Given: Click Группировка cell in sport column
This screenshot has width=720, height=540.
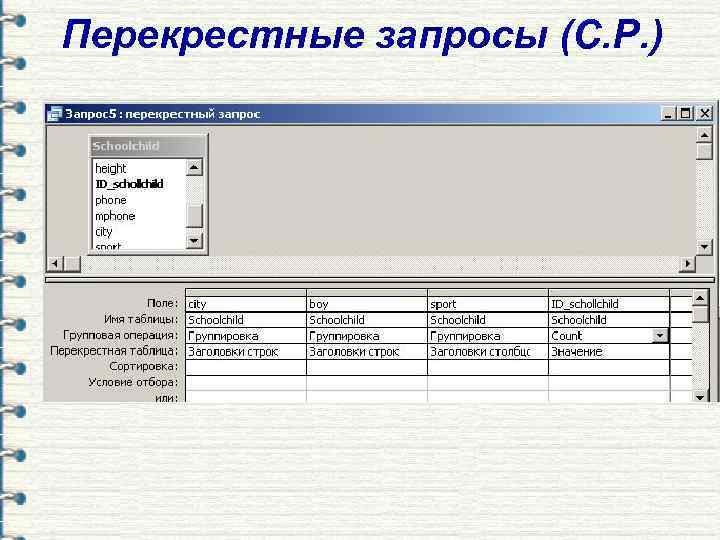Looking at the screenshot, I should (488, 336).
